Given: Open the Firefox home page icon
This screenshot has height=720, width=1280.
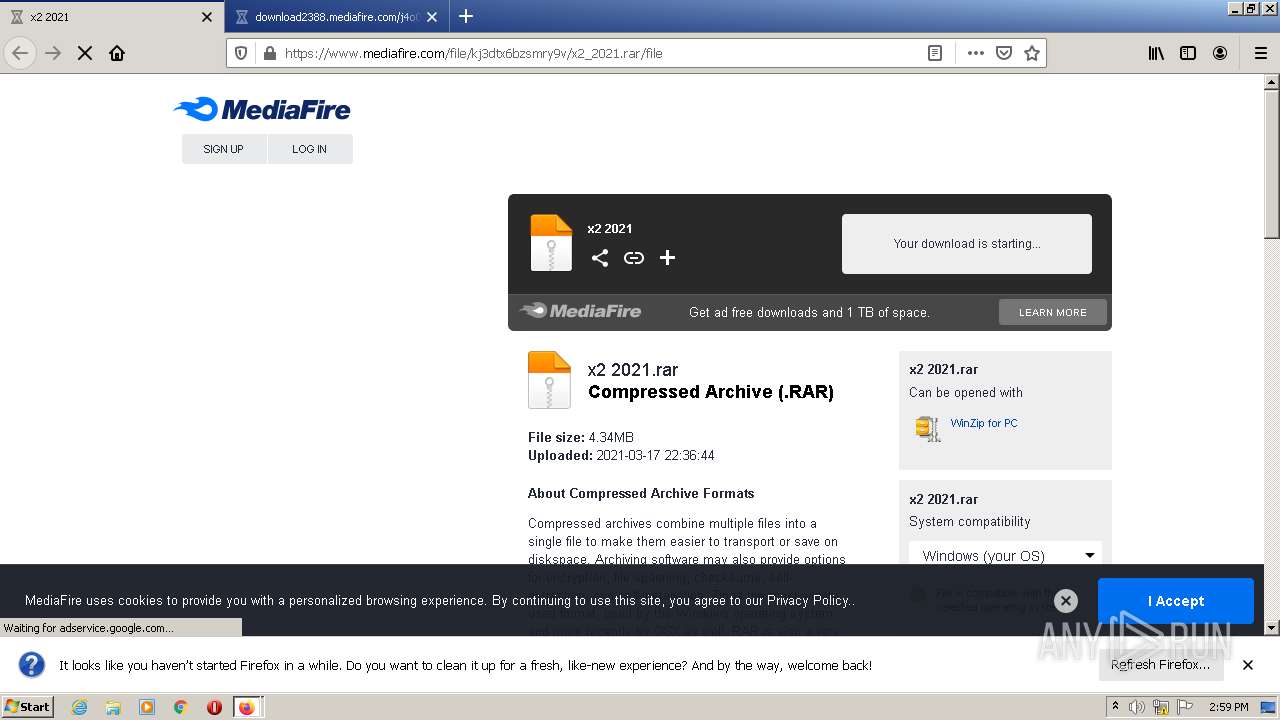Looking at the screenshot, I should tap(117, 53).
